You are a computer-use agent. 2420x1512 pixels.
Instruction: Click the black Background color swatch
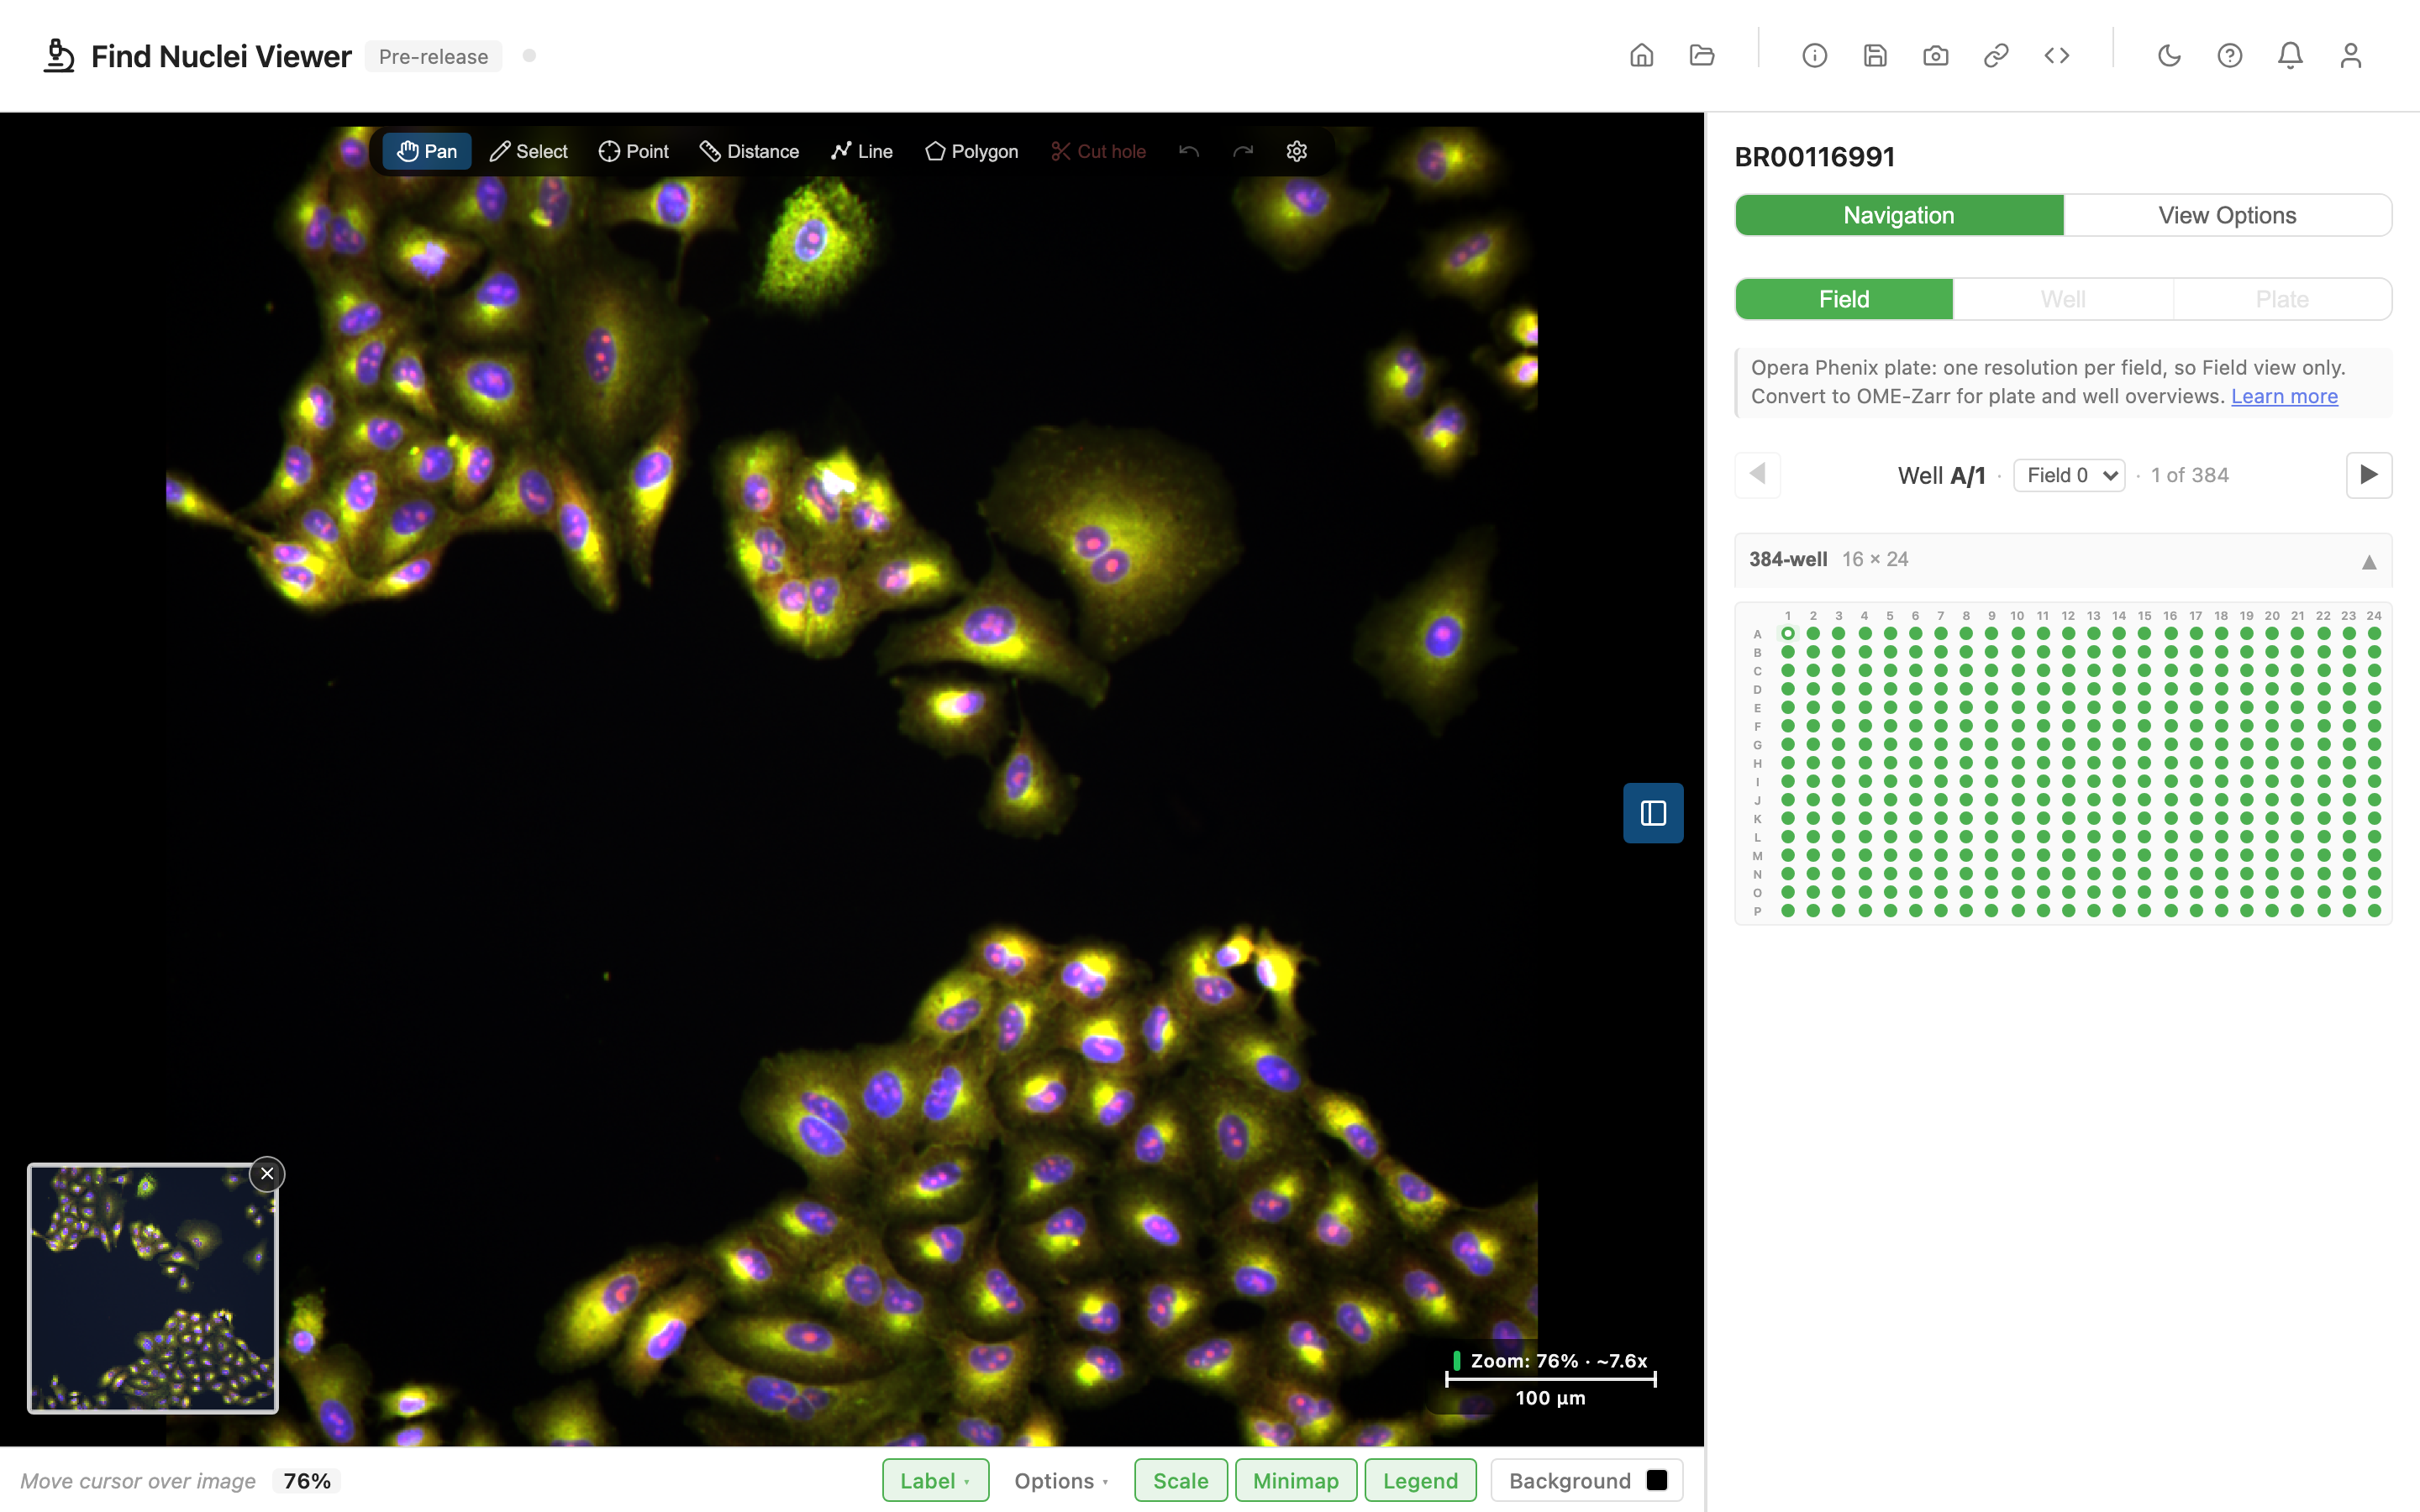click(1657, 1481)
